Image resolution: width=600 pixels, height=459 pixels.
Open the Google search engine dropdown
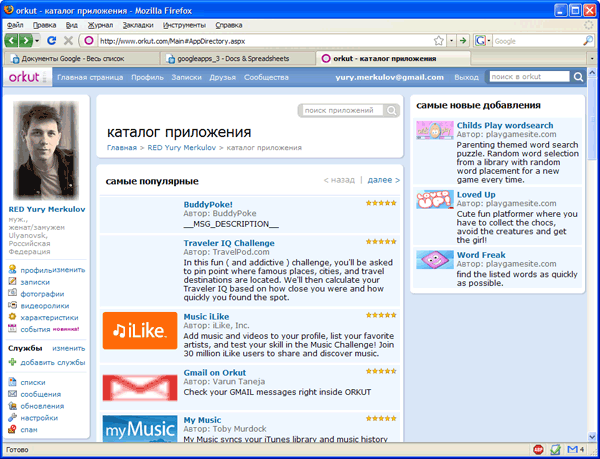tap(489, 41)
